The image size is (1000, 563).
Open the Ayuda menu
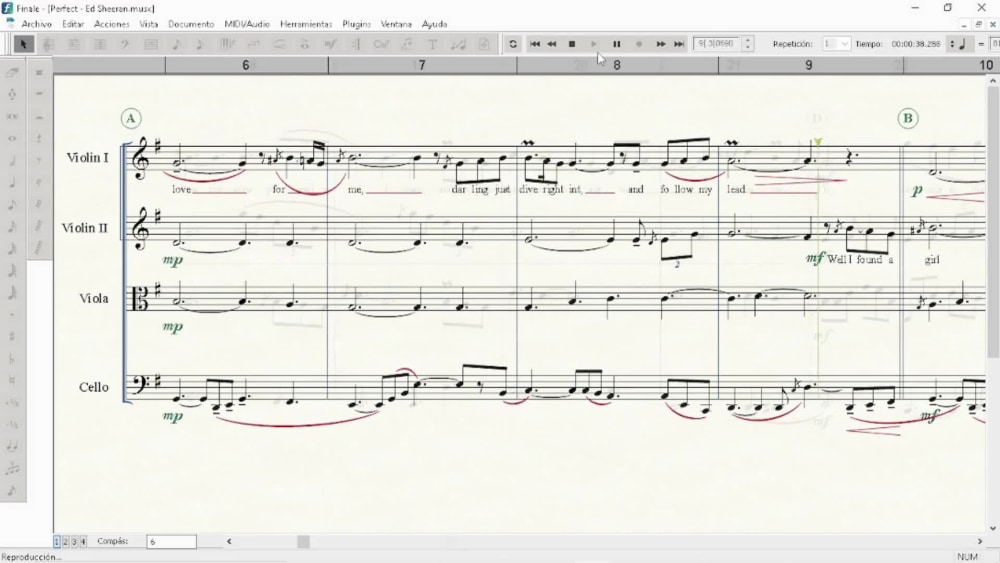(434, 24)
